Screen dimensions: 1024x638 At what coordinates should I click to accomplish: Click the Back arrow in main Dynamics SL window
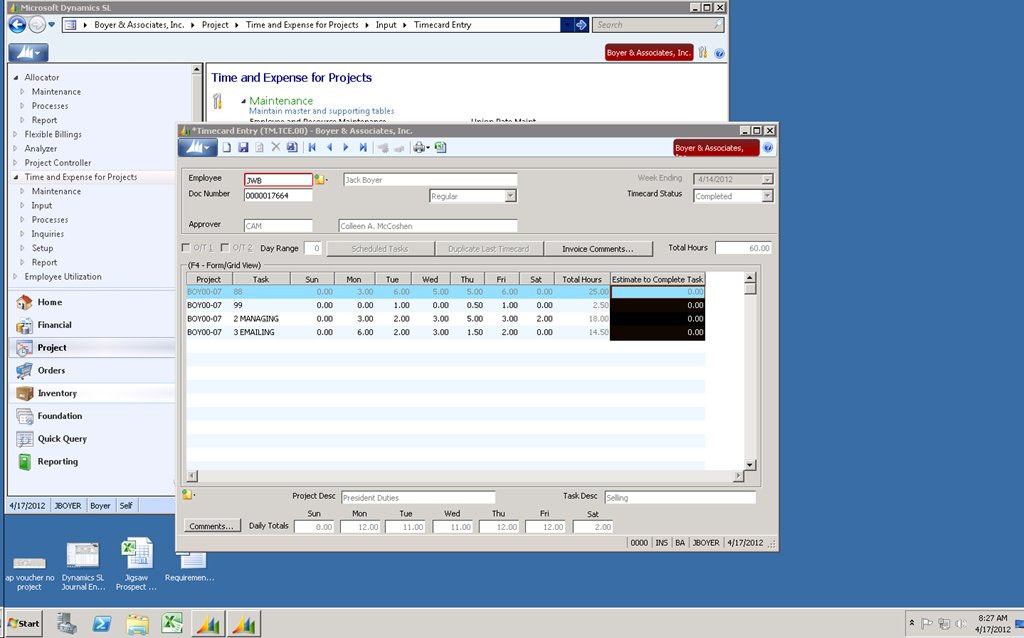coord(17,25)
